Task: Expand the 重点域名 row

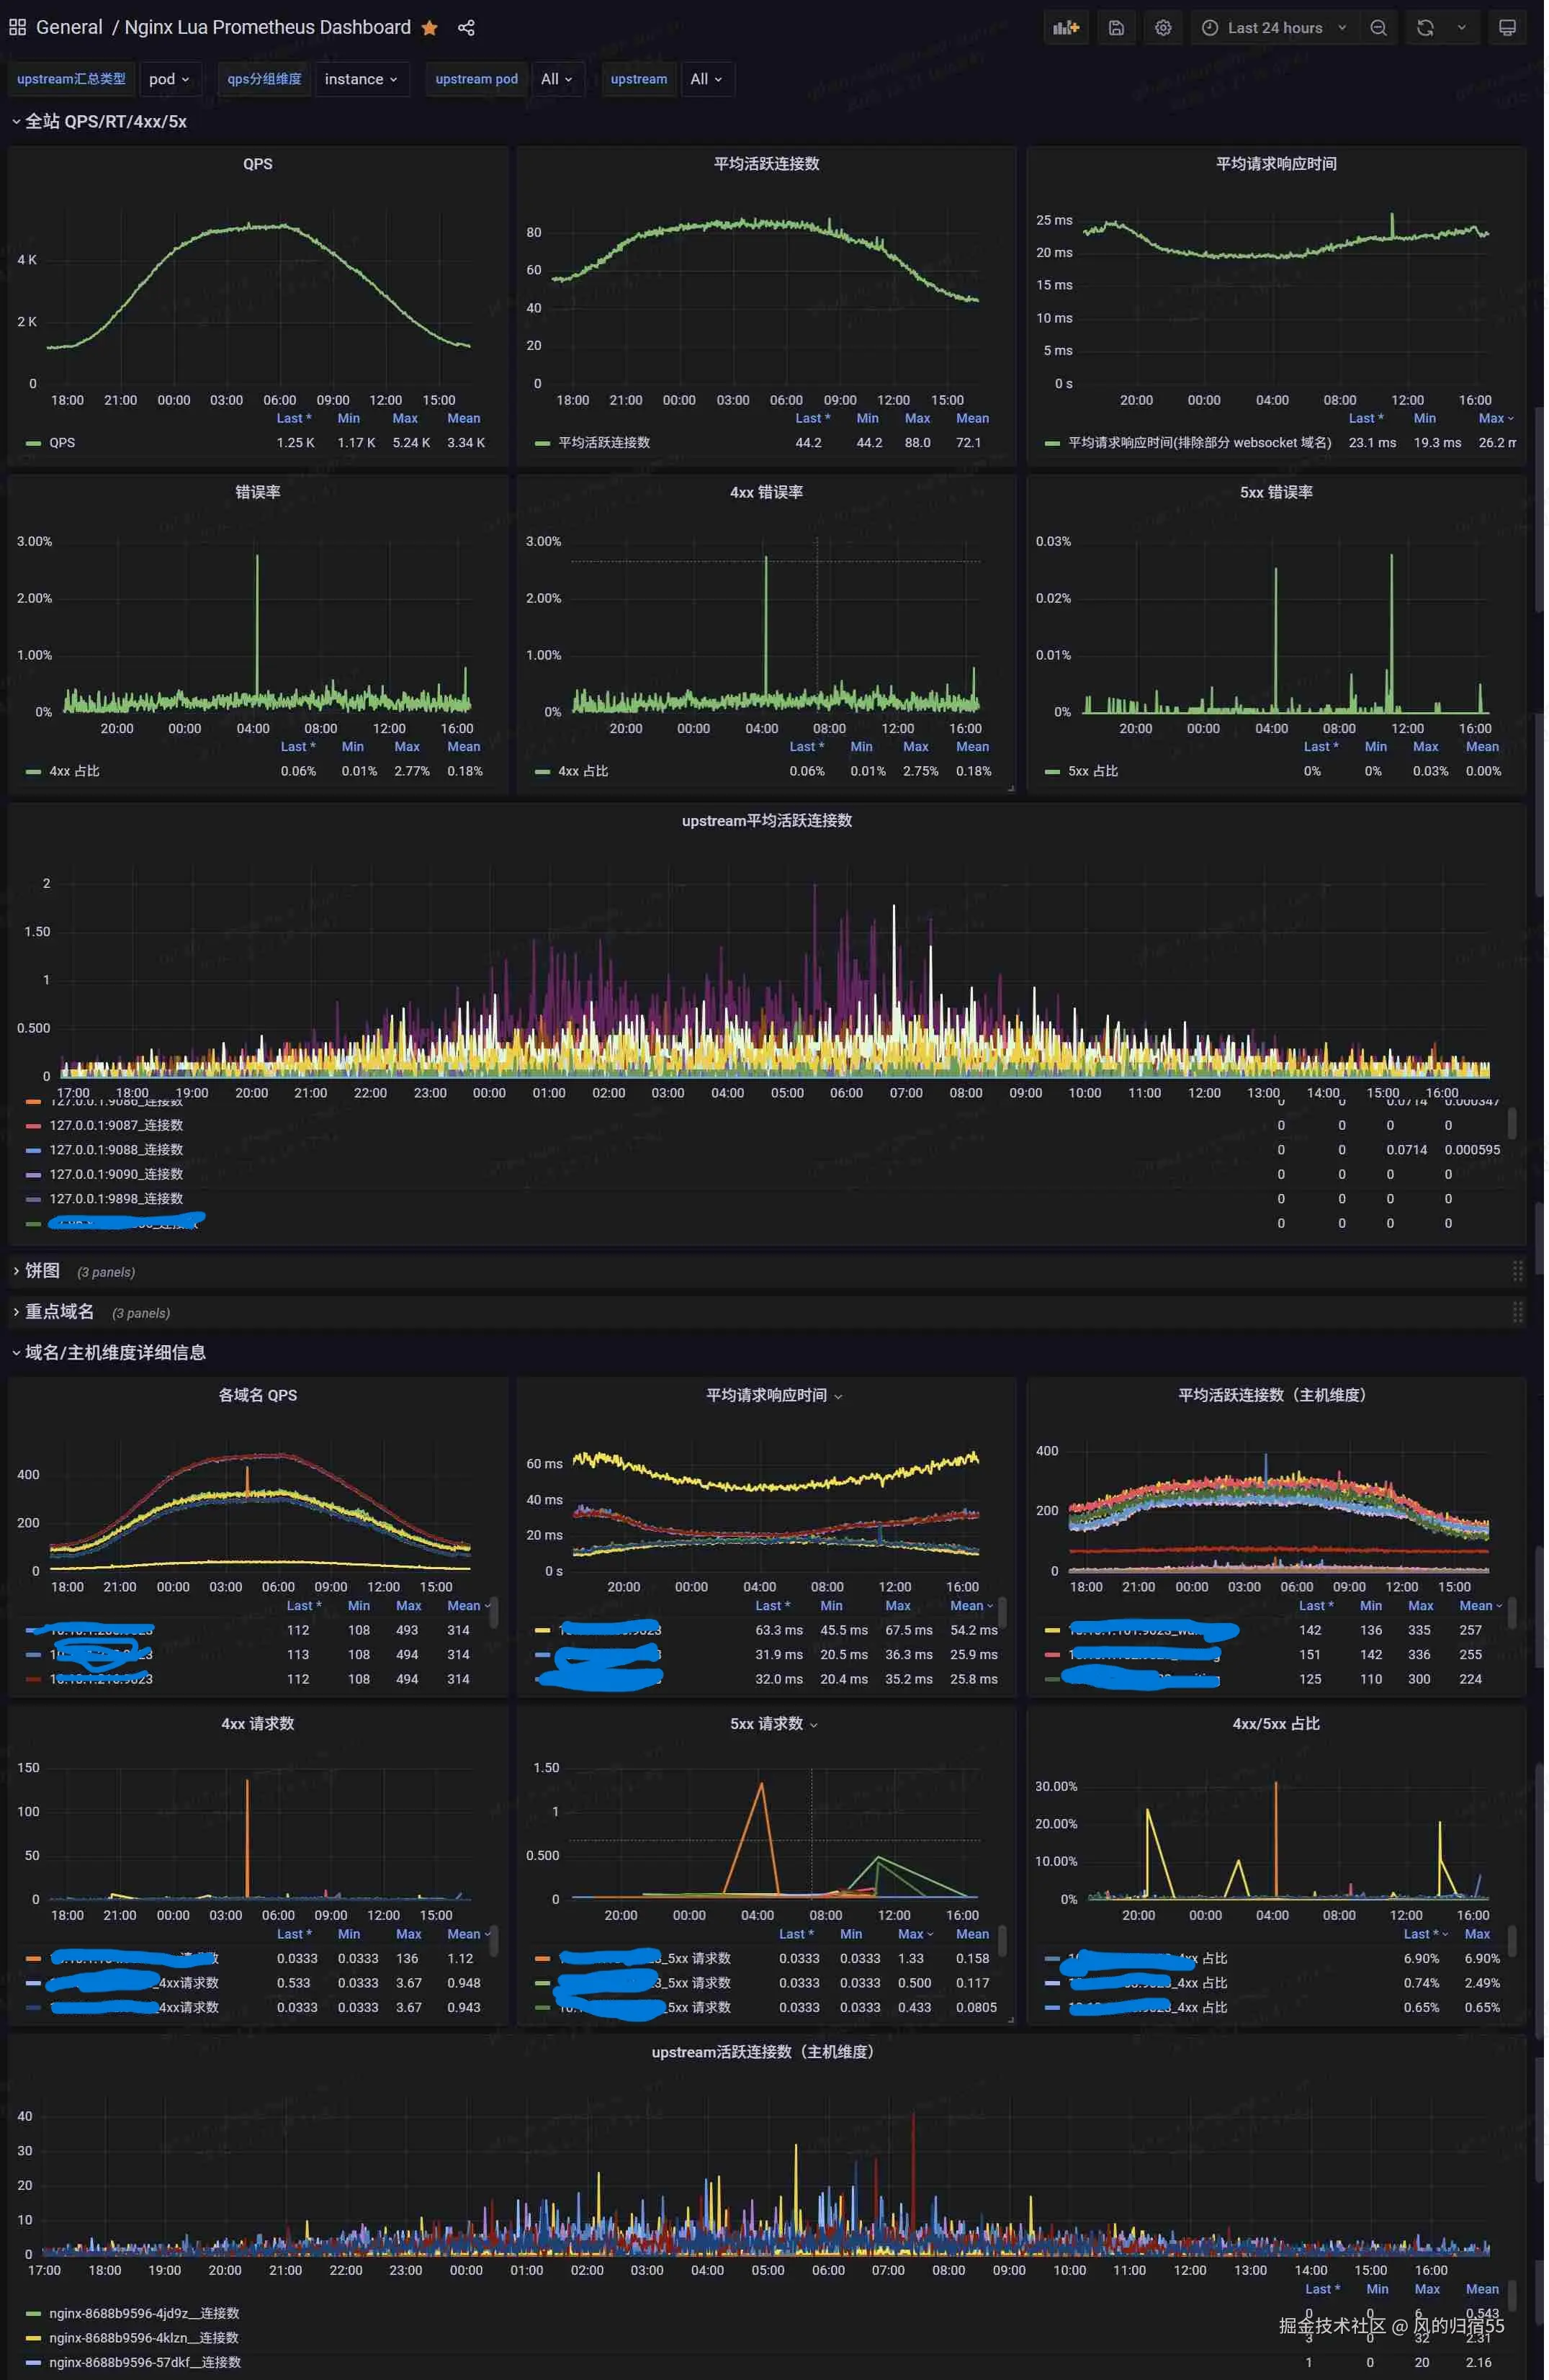Action: coord(59,1311)
